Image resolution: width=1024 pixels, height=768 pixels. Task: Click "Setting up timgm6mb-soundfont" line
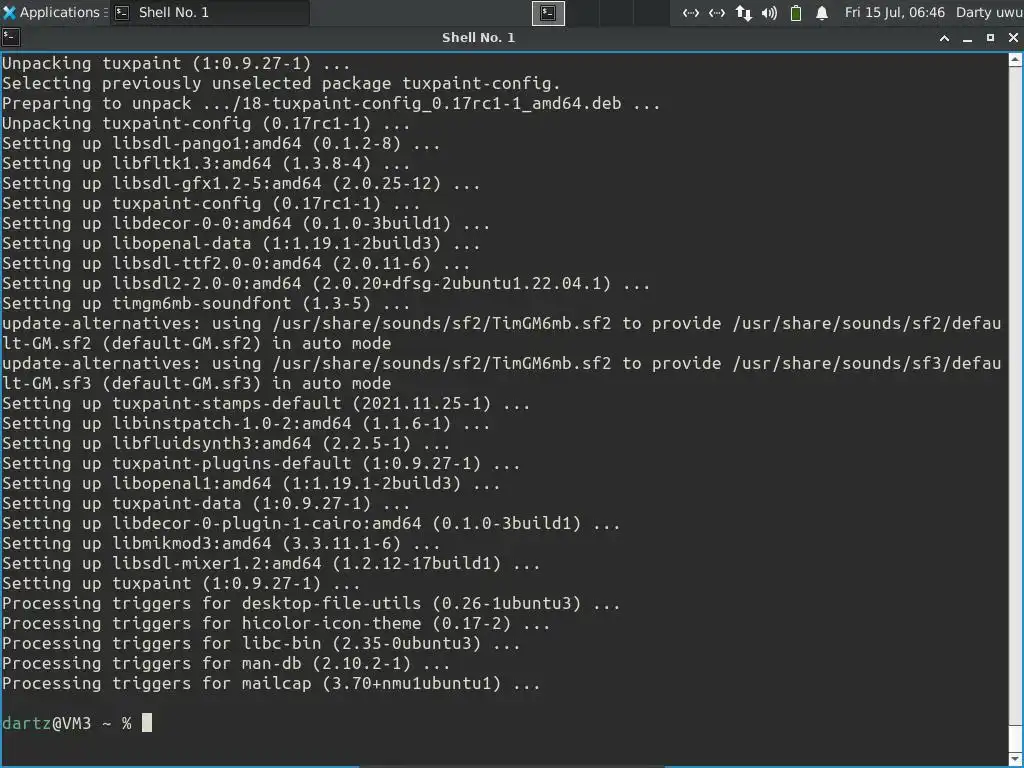click(206, 304)
